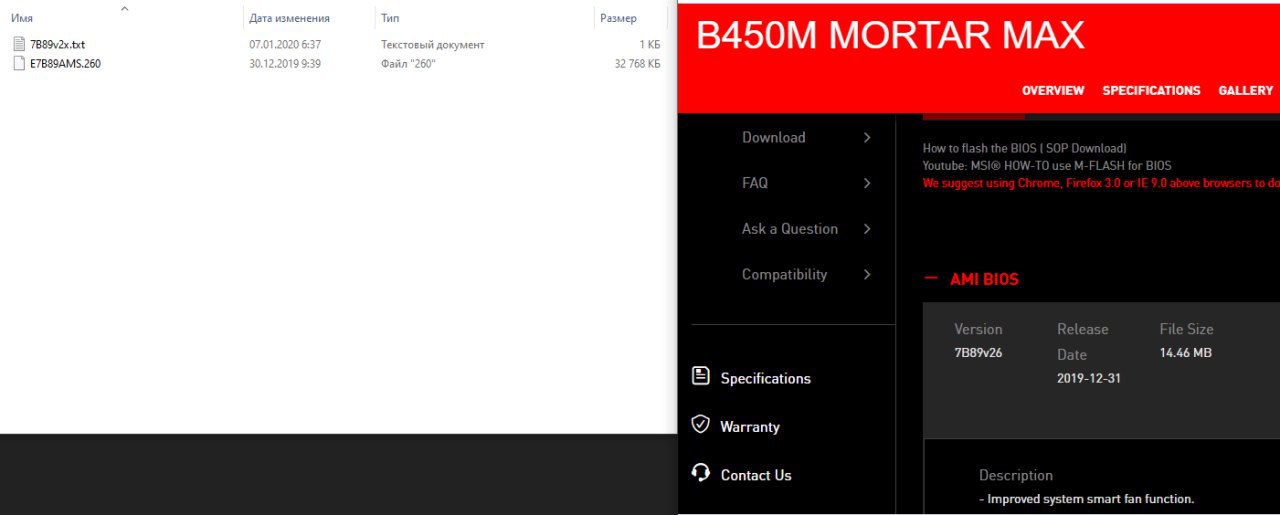The image size is (1280, 515).
Task: Expand the Compatibility sidebar chevron
Action: [x=867, y=274]
